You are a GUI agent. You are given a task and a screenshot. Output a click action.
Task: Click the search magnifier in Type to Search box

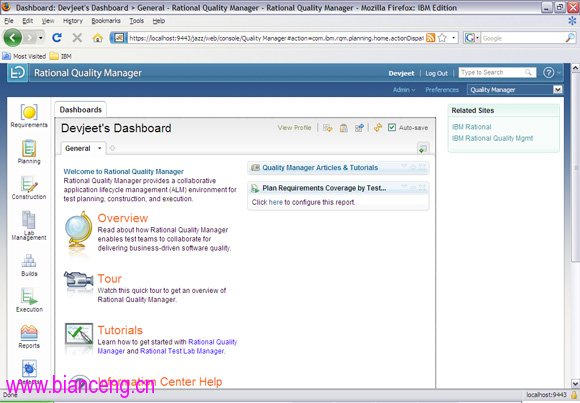tap(528, 73)
